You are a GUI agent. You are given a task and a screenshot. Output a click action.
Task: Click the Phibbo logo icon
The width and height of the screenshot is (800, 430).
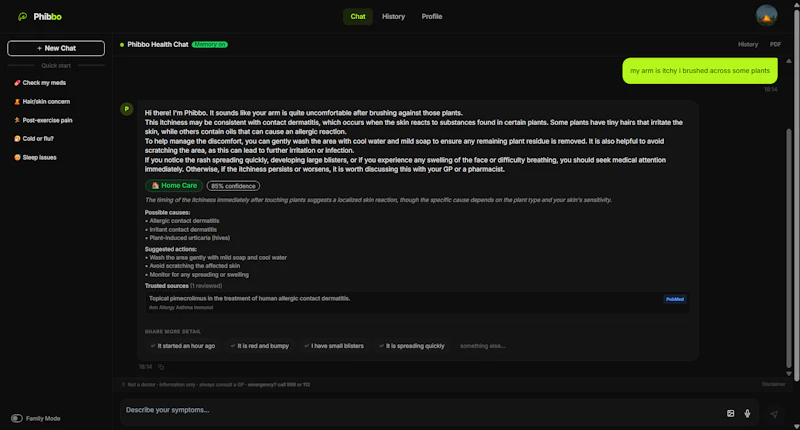(22, 17)
